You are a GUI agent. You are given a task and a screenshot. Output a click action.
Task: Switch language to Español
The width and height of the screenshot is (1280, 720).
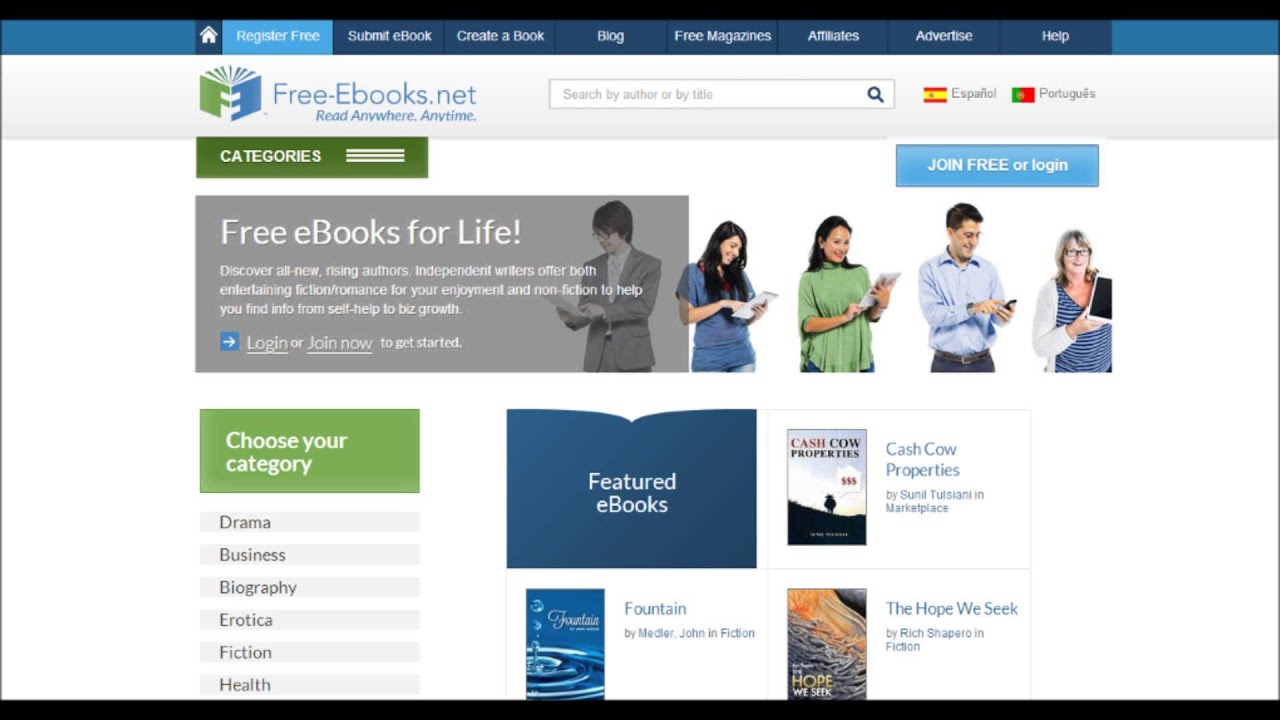pos(973,93)
